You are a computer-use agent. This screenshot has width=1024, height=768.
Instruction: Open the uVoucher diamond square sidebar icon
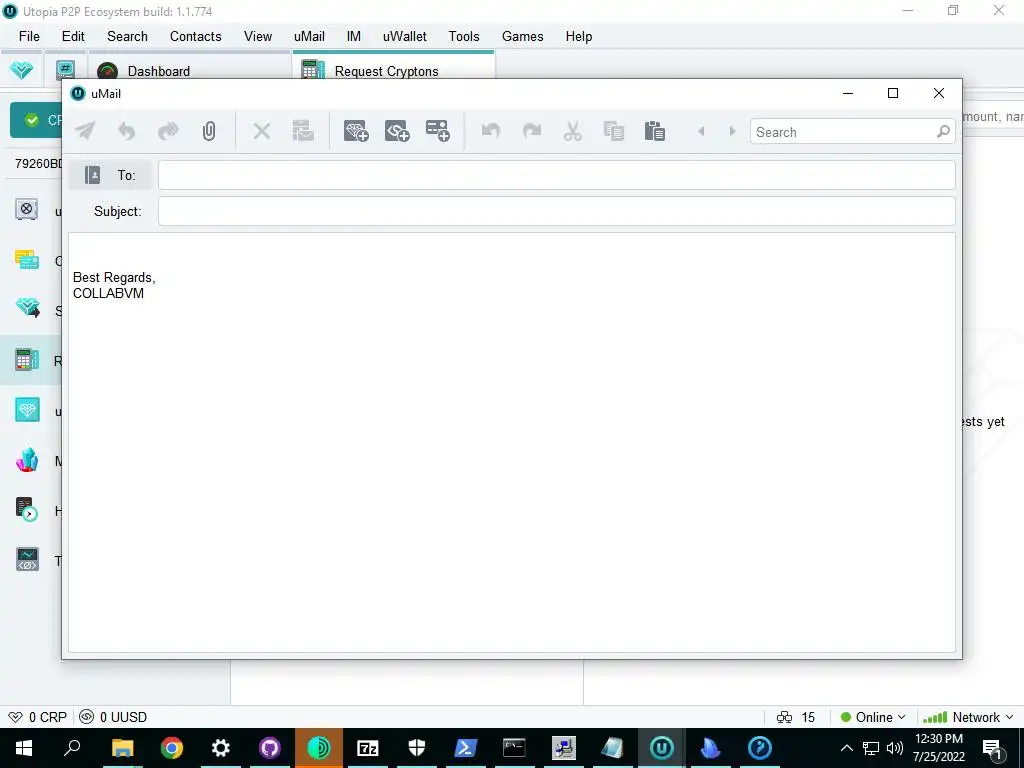click(27, 409)
